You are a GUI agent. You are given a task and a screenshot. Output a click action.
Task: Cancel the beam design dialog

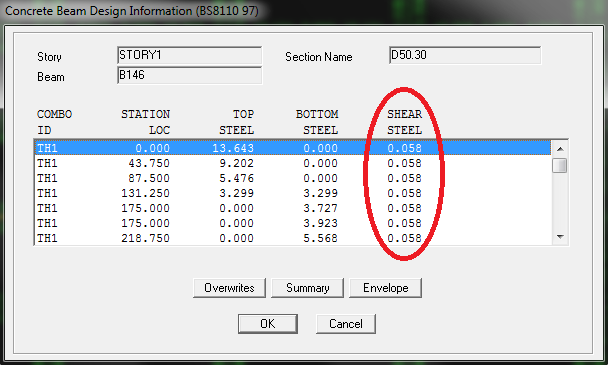tap(346, 323)
